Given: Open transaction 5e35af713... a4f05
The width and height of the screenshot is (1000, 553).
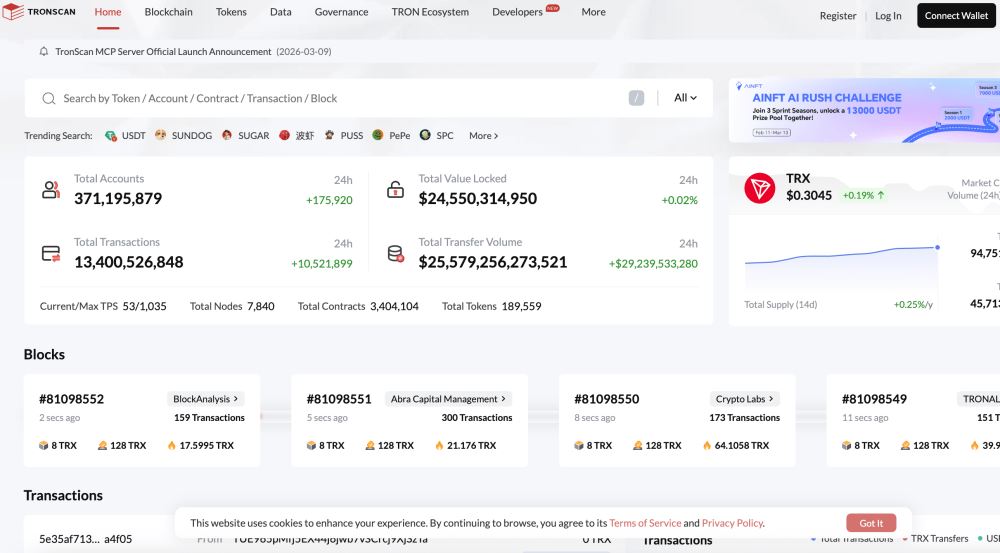Looking at the screenshot, I should click(x=85, y=539).
